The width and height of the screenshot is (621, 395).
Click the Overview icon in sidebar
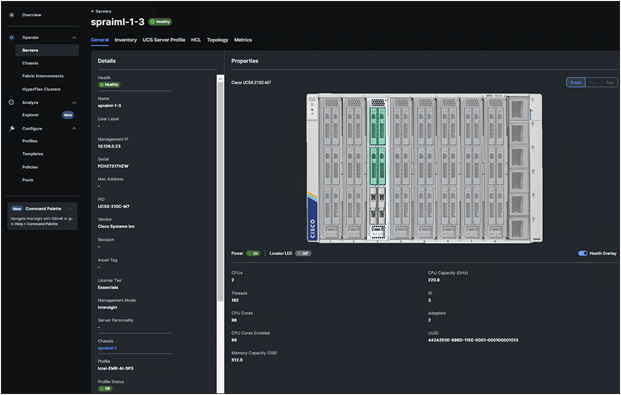click(11, 15)
